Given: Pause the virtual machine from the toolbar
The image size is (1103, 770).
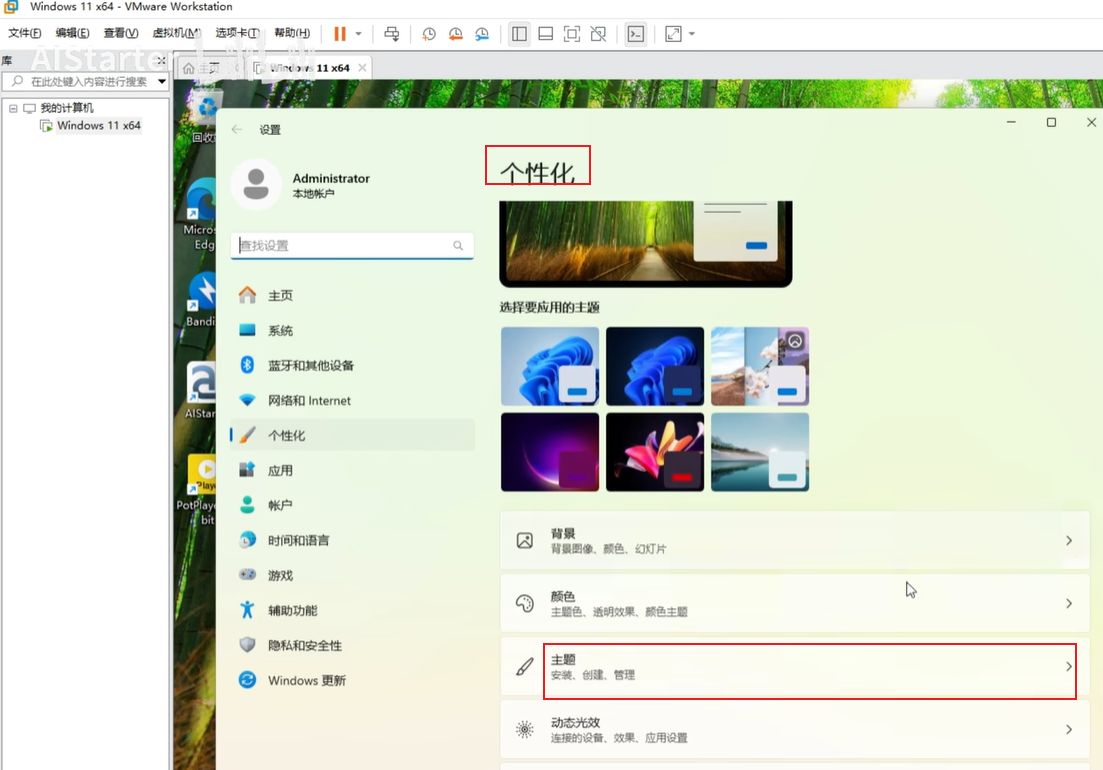Looking at the screenshot, I should point(340,34).
